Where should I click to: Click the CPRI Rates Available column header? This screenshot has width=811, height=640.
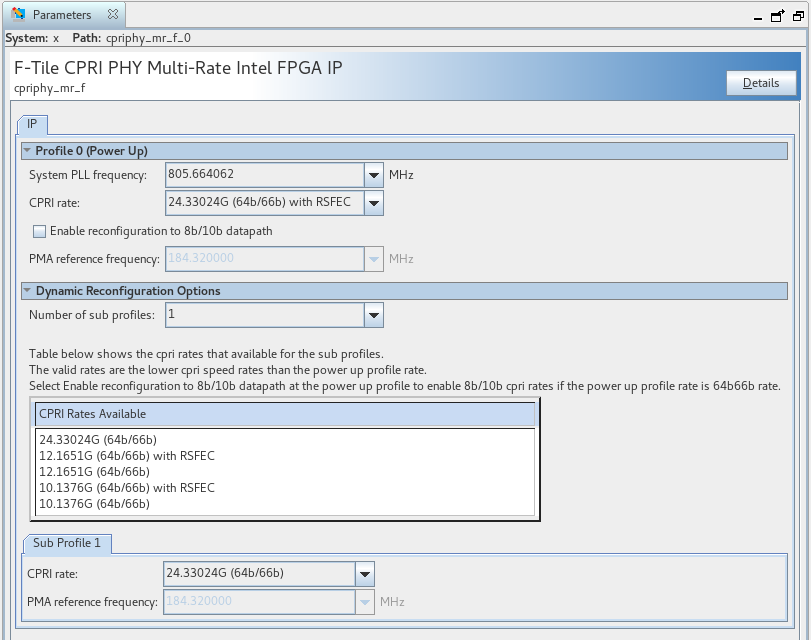pos(285,414)
